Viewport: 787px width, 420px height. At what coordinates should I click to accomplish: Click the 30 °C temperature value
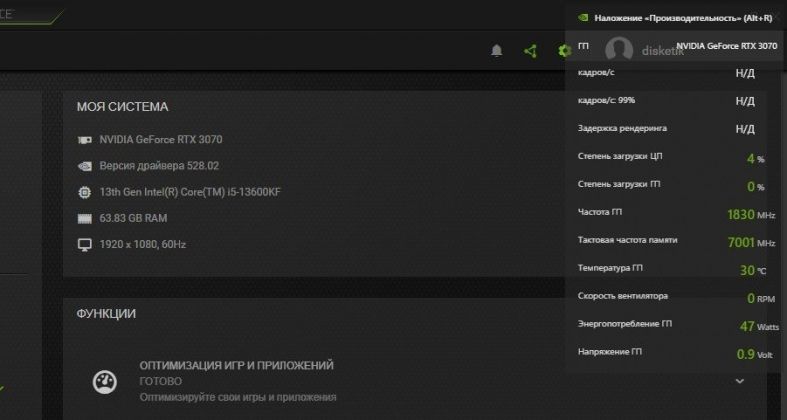753,270
